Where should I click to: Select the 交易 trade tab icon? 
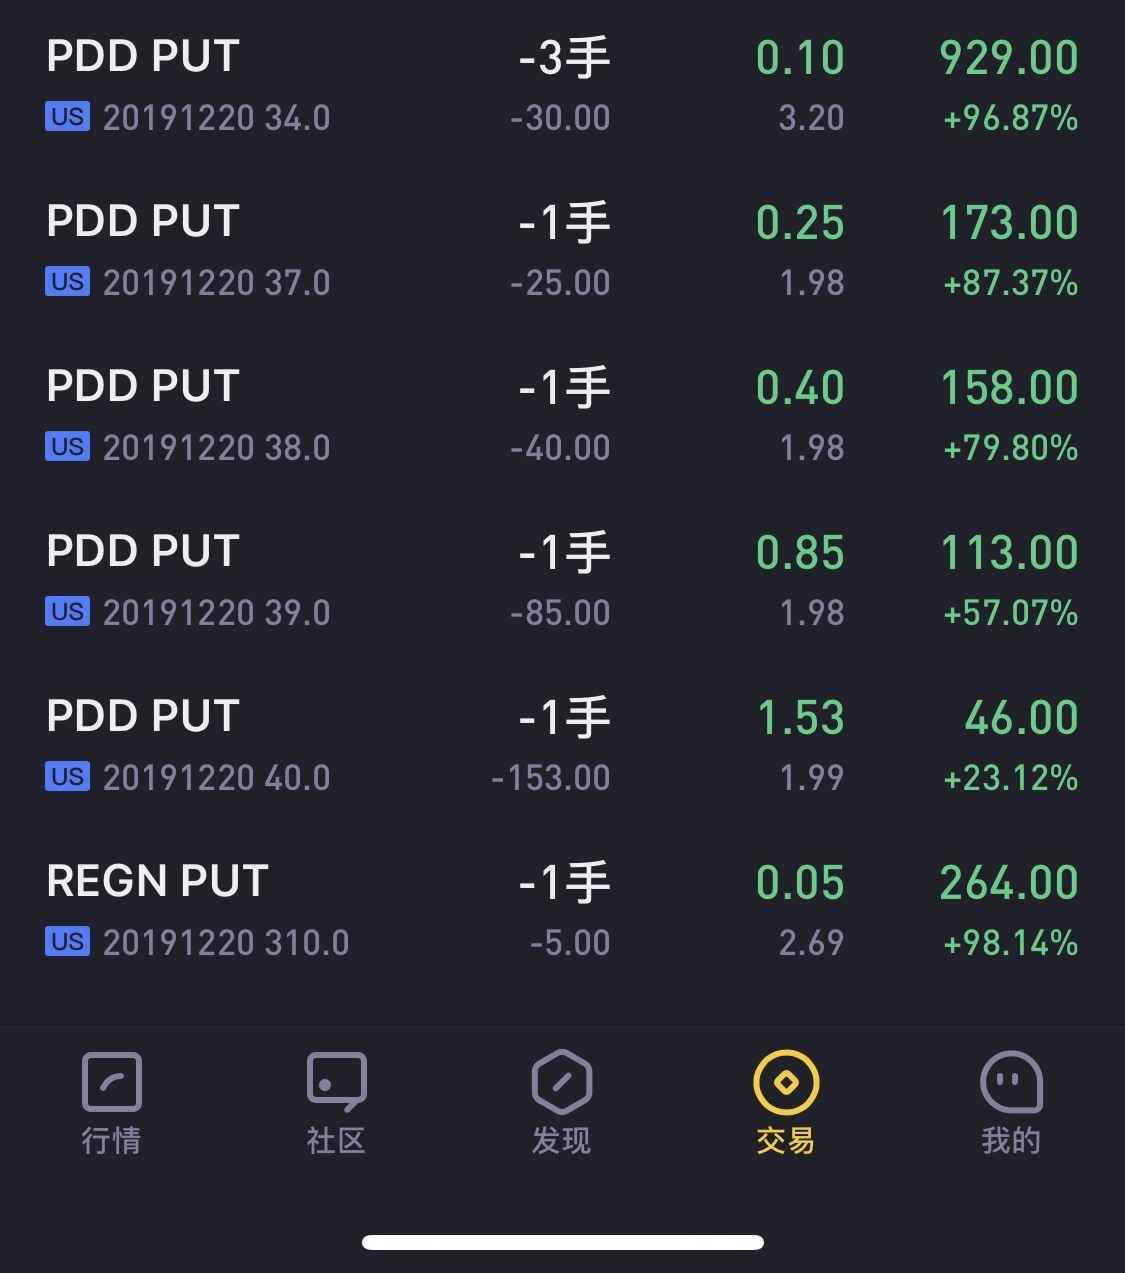[x=786, y=1082]
